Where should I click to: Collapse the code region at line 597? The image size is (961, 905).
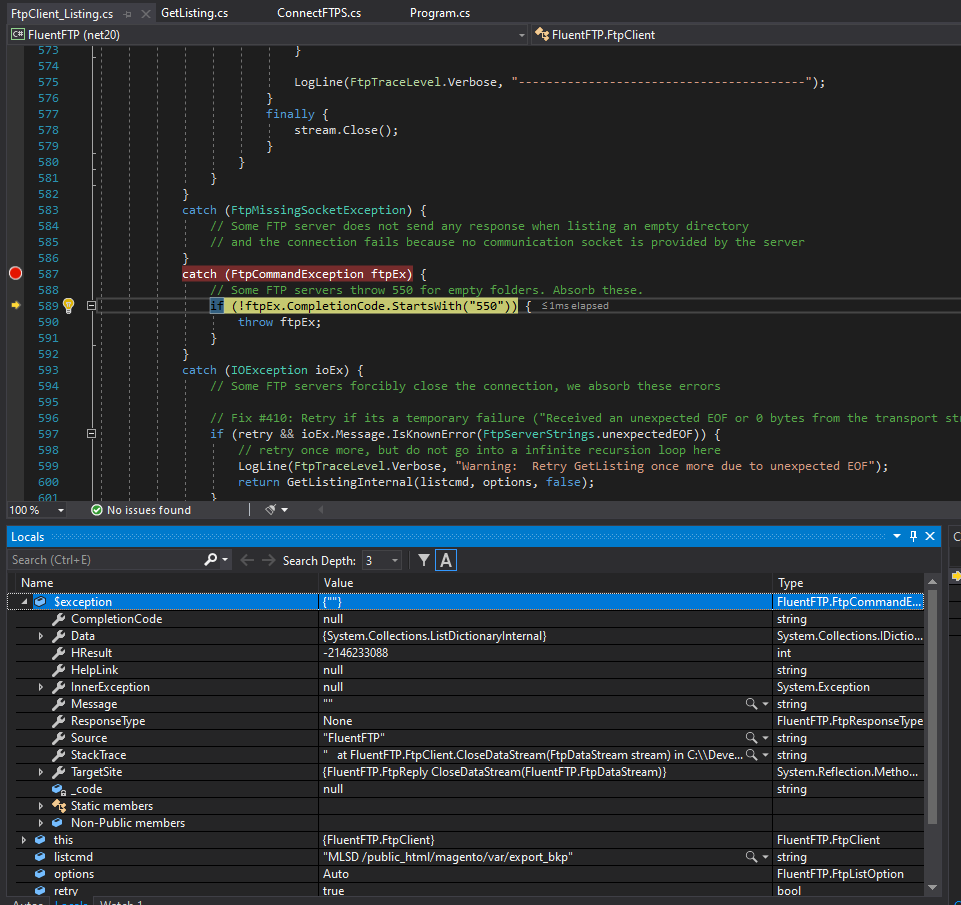coord(91,433)
